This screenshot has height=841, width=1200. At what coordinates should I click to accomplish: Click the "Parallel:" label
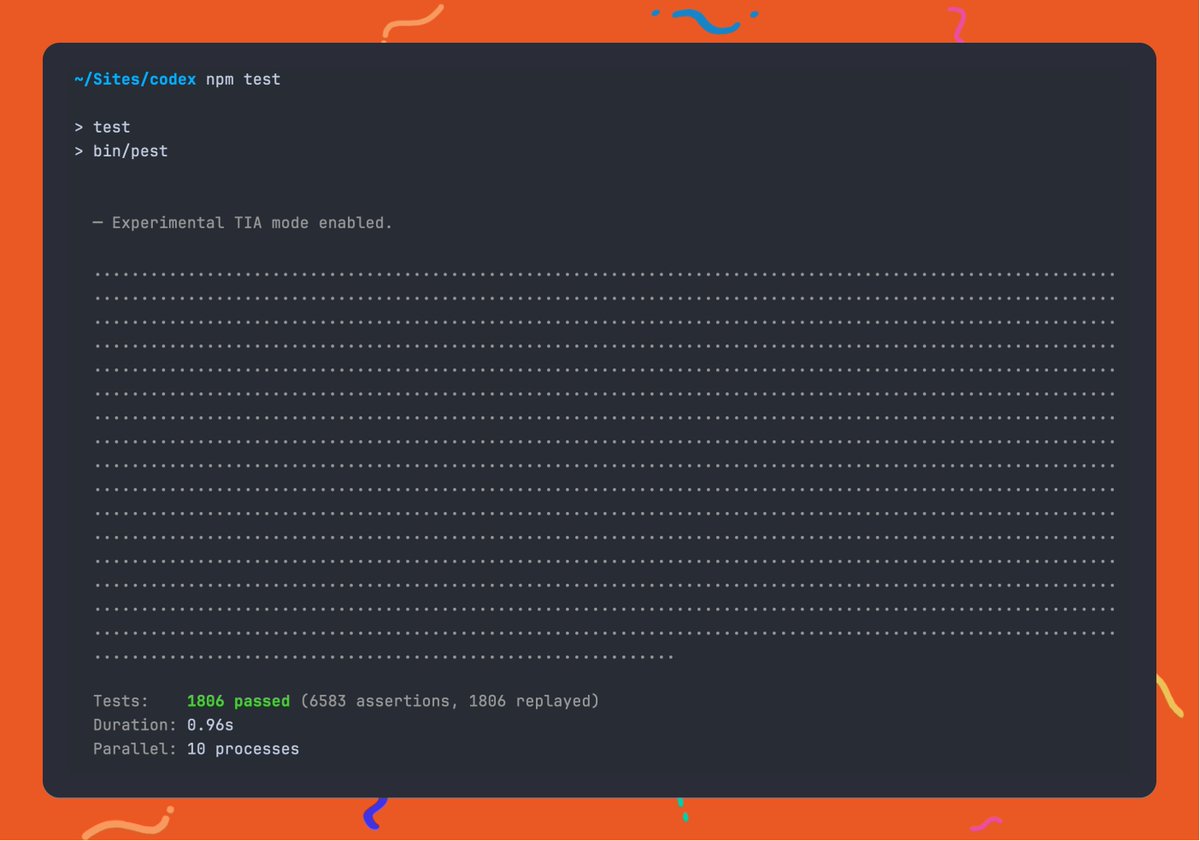(135, 749)
